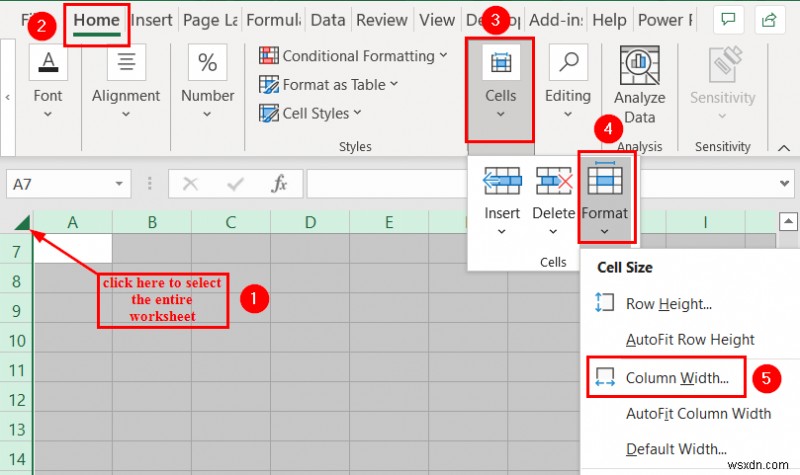Select column I header
The width and height of the screenshot is (800, 475).
(x=706, y=222)
